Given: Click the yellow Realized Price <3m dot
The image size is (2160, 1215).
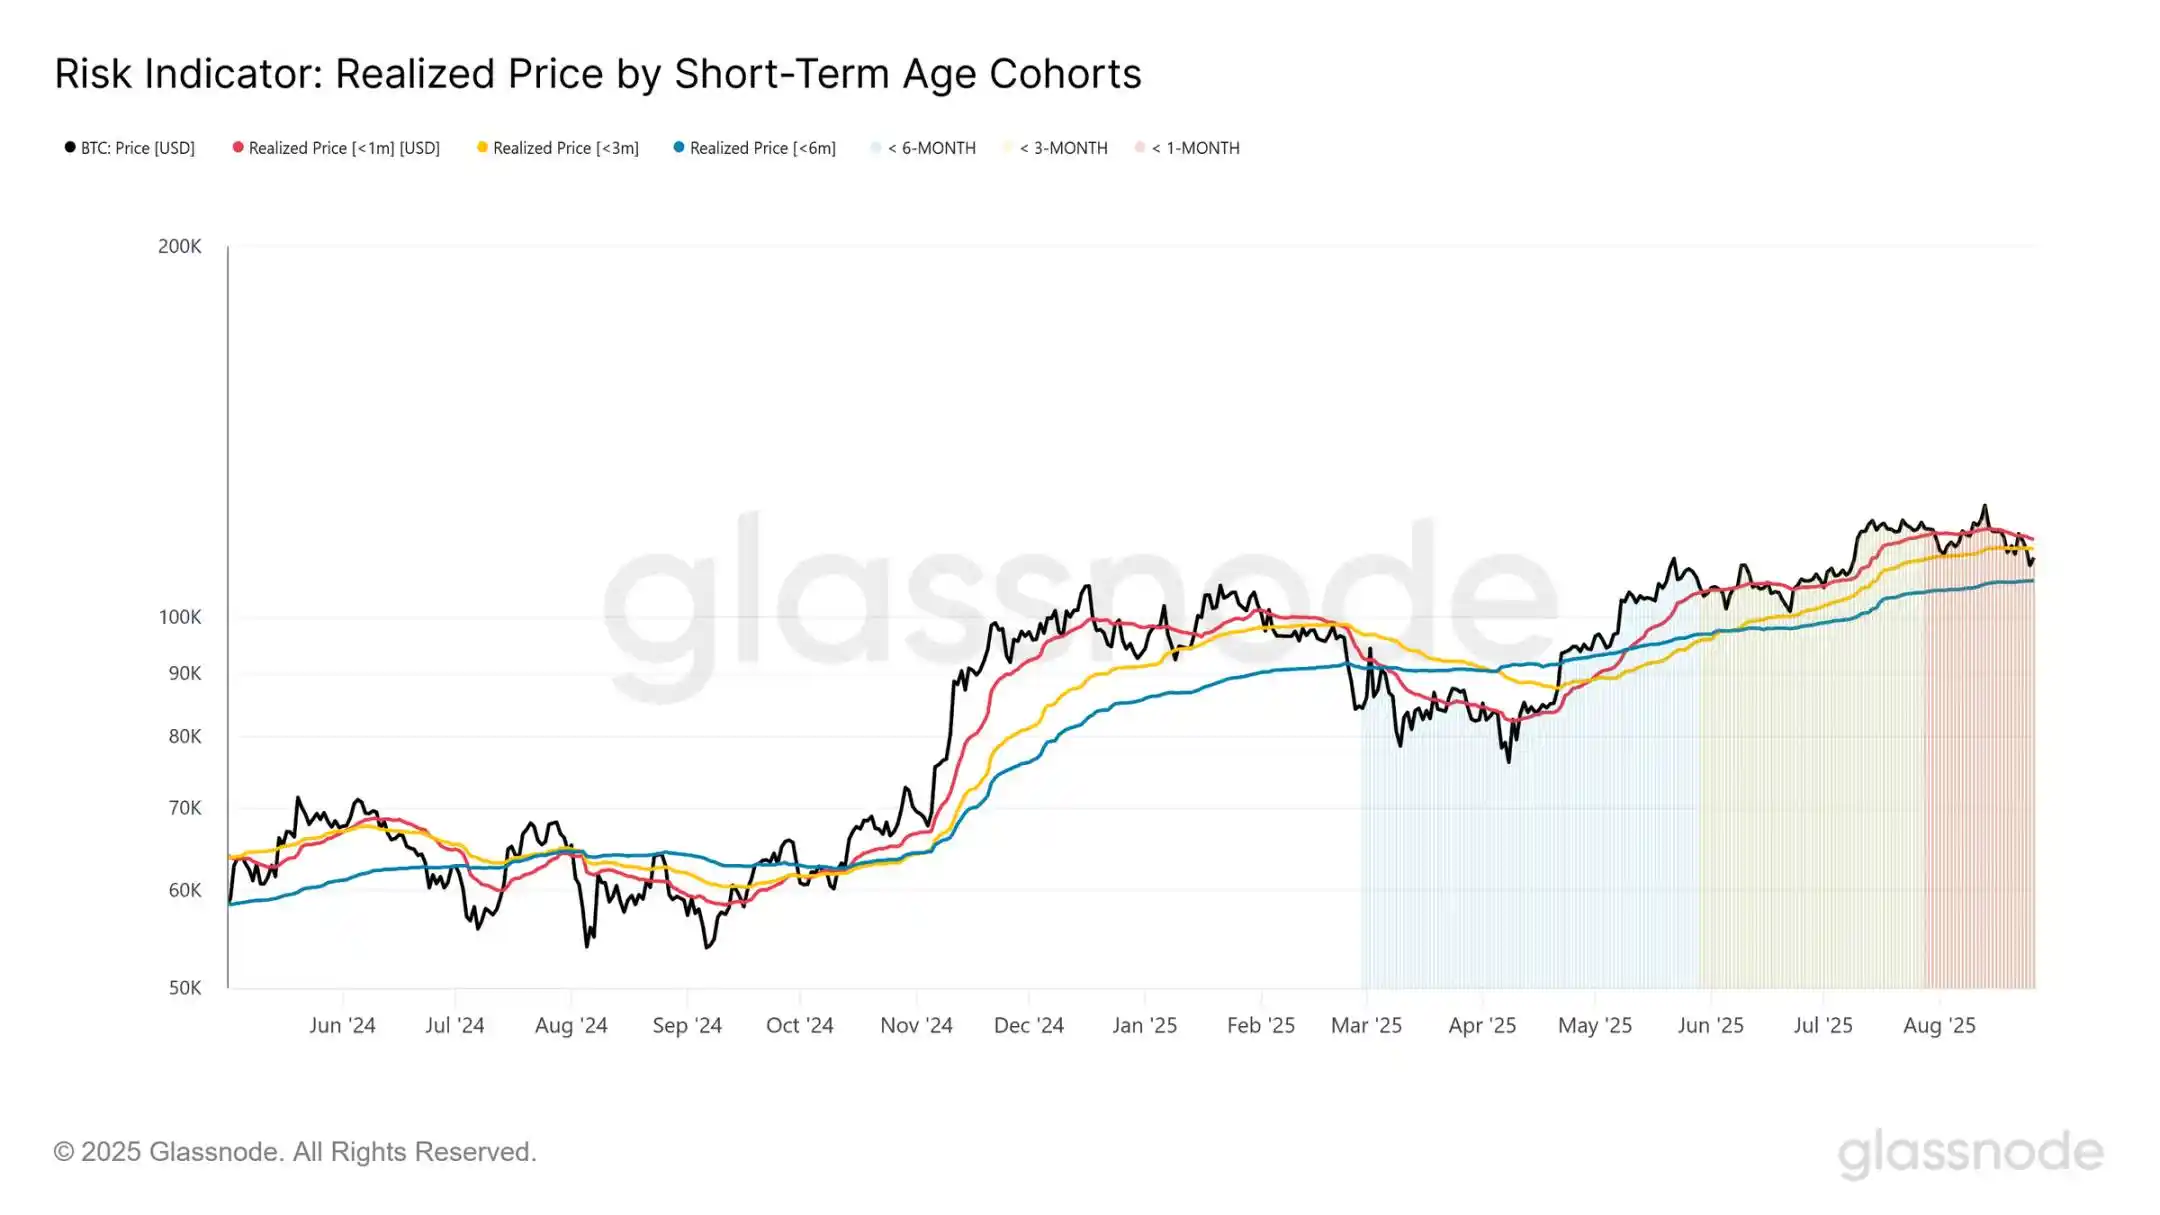Looking at the screenshot, I should coord(483,147).
